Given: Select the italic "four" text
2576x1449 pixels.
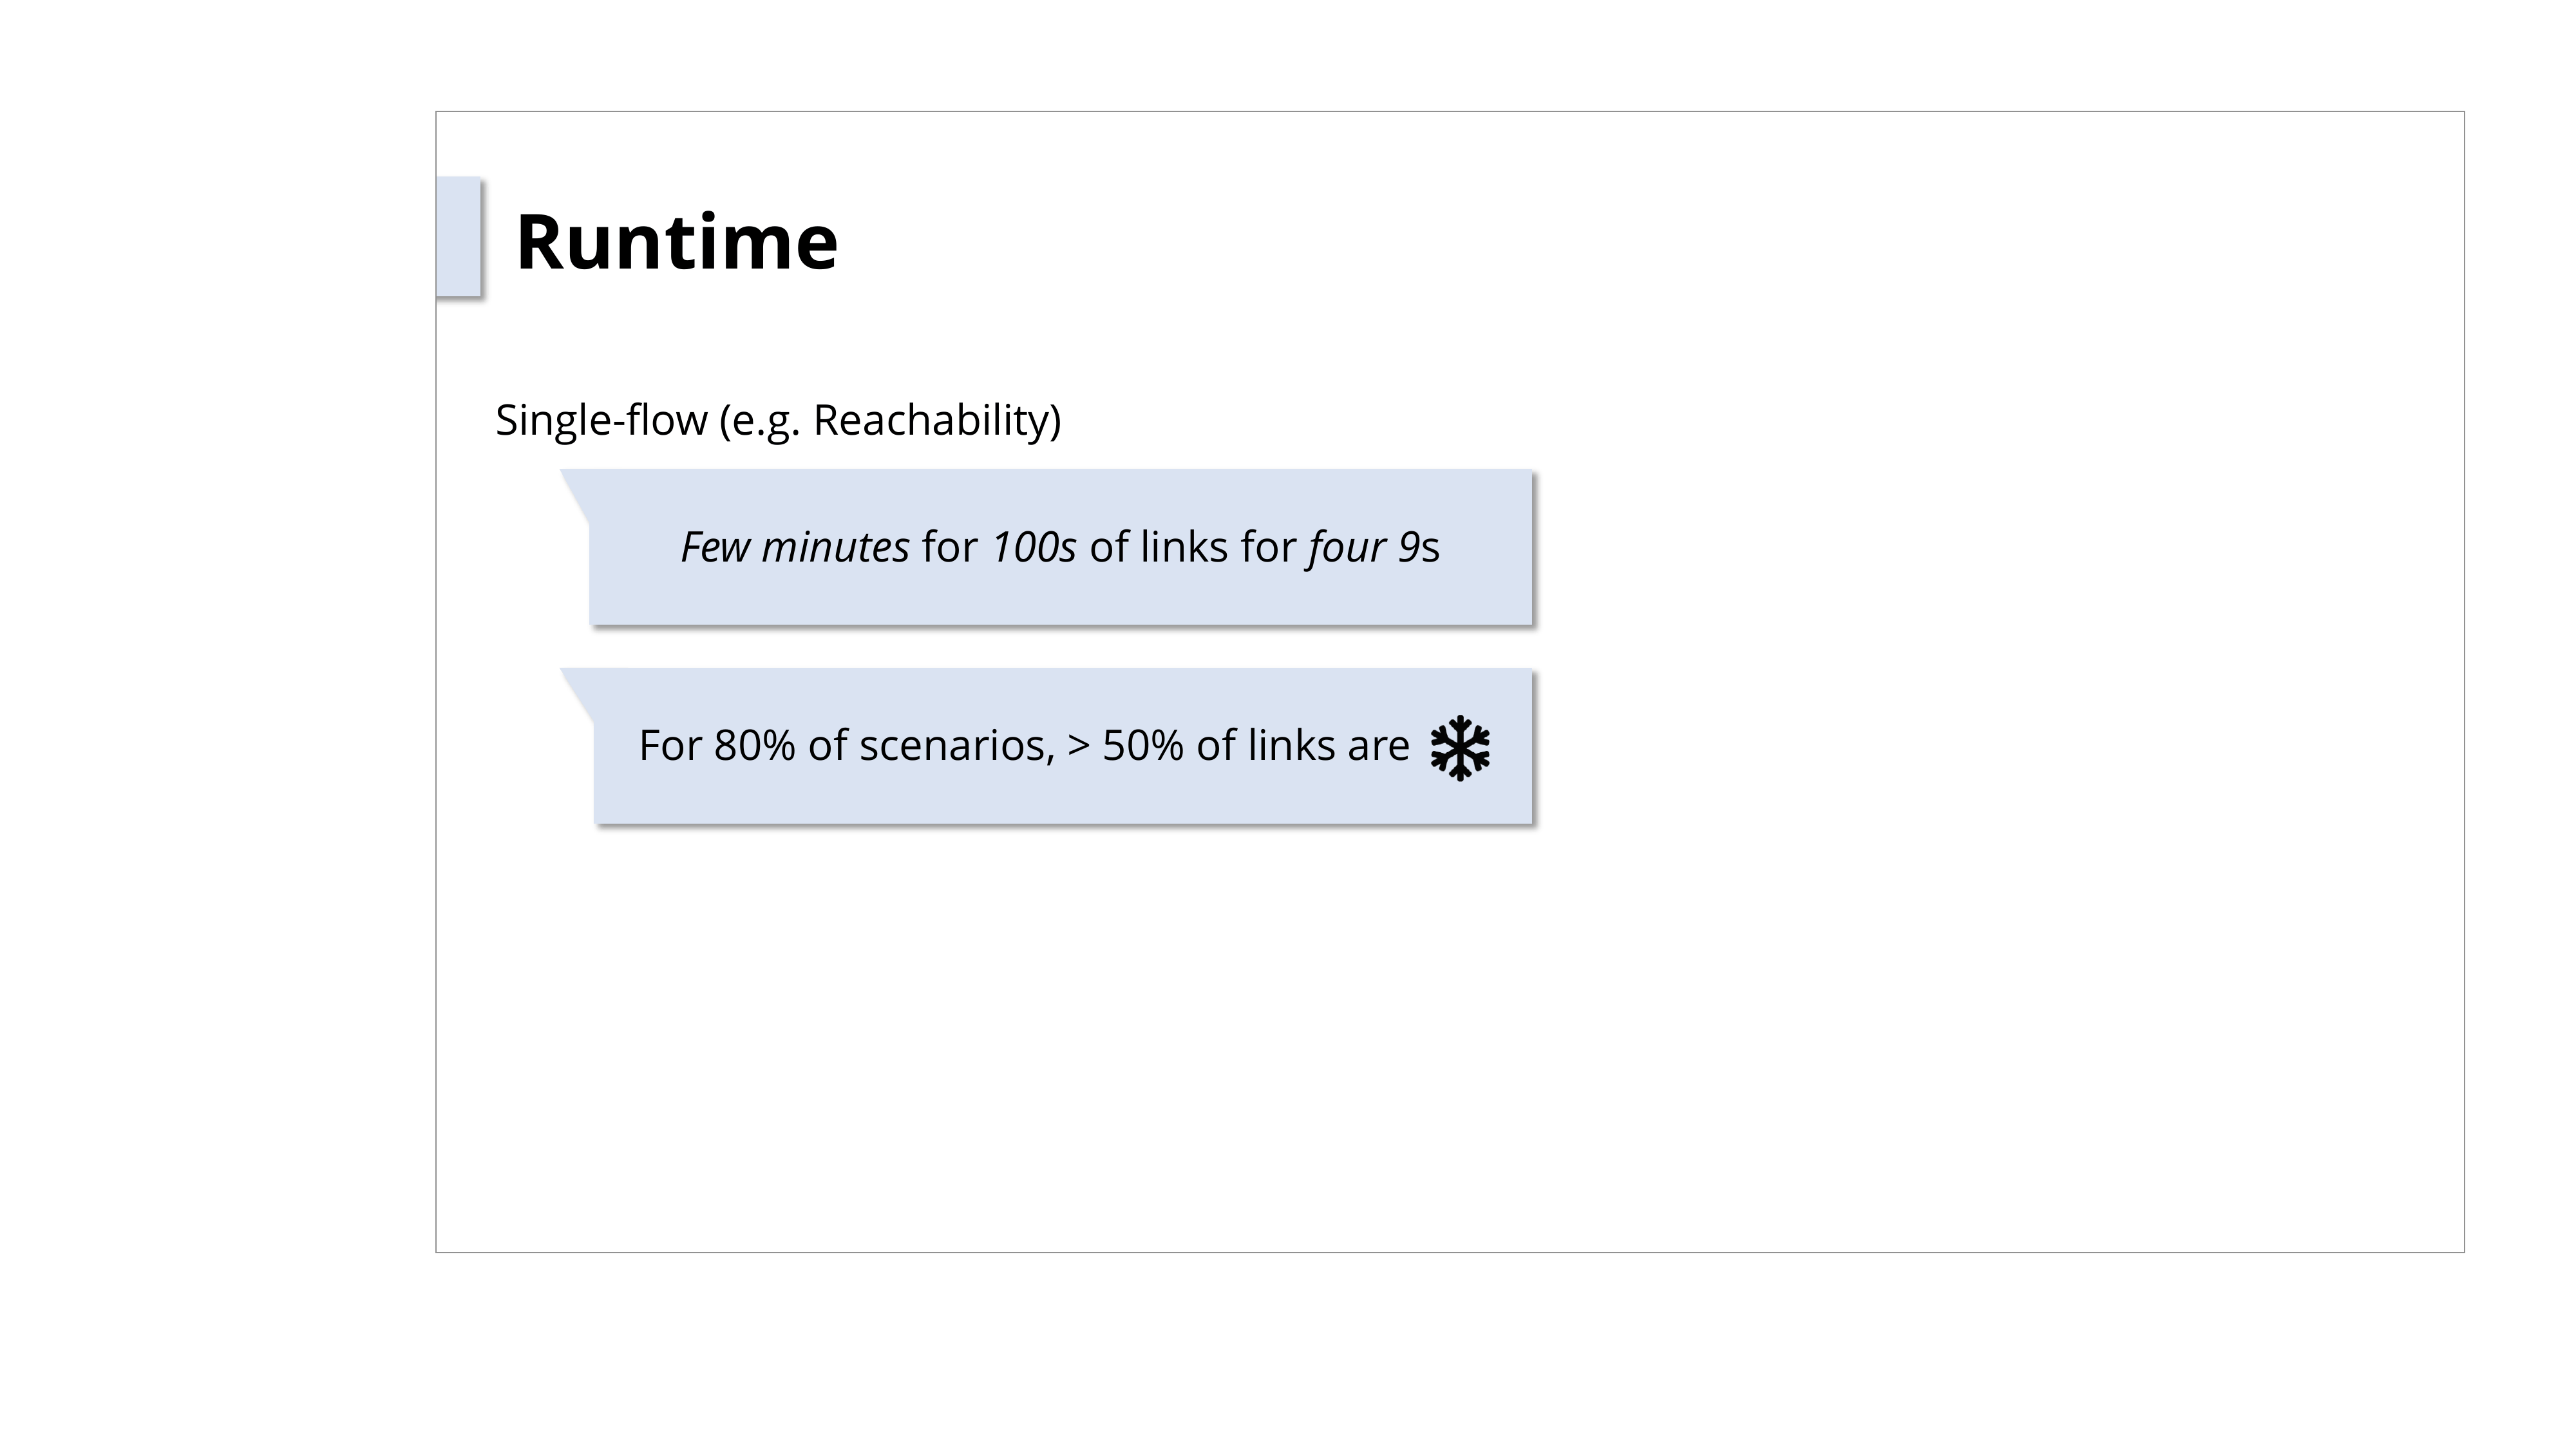Looking at the screenshot, I should tap(1345, 548).
